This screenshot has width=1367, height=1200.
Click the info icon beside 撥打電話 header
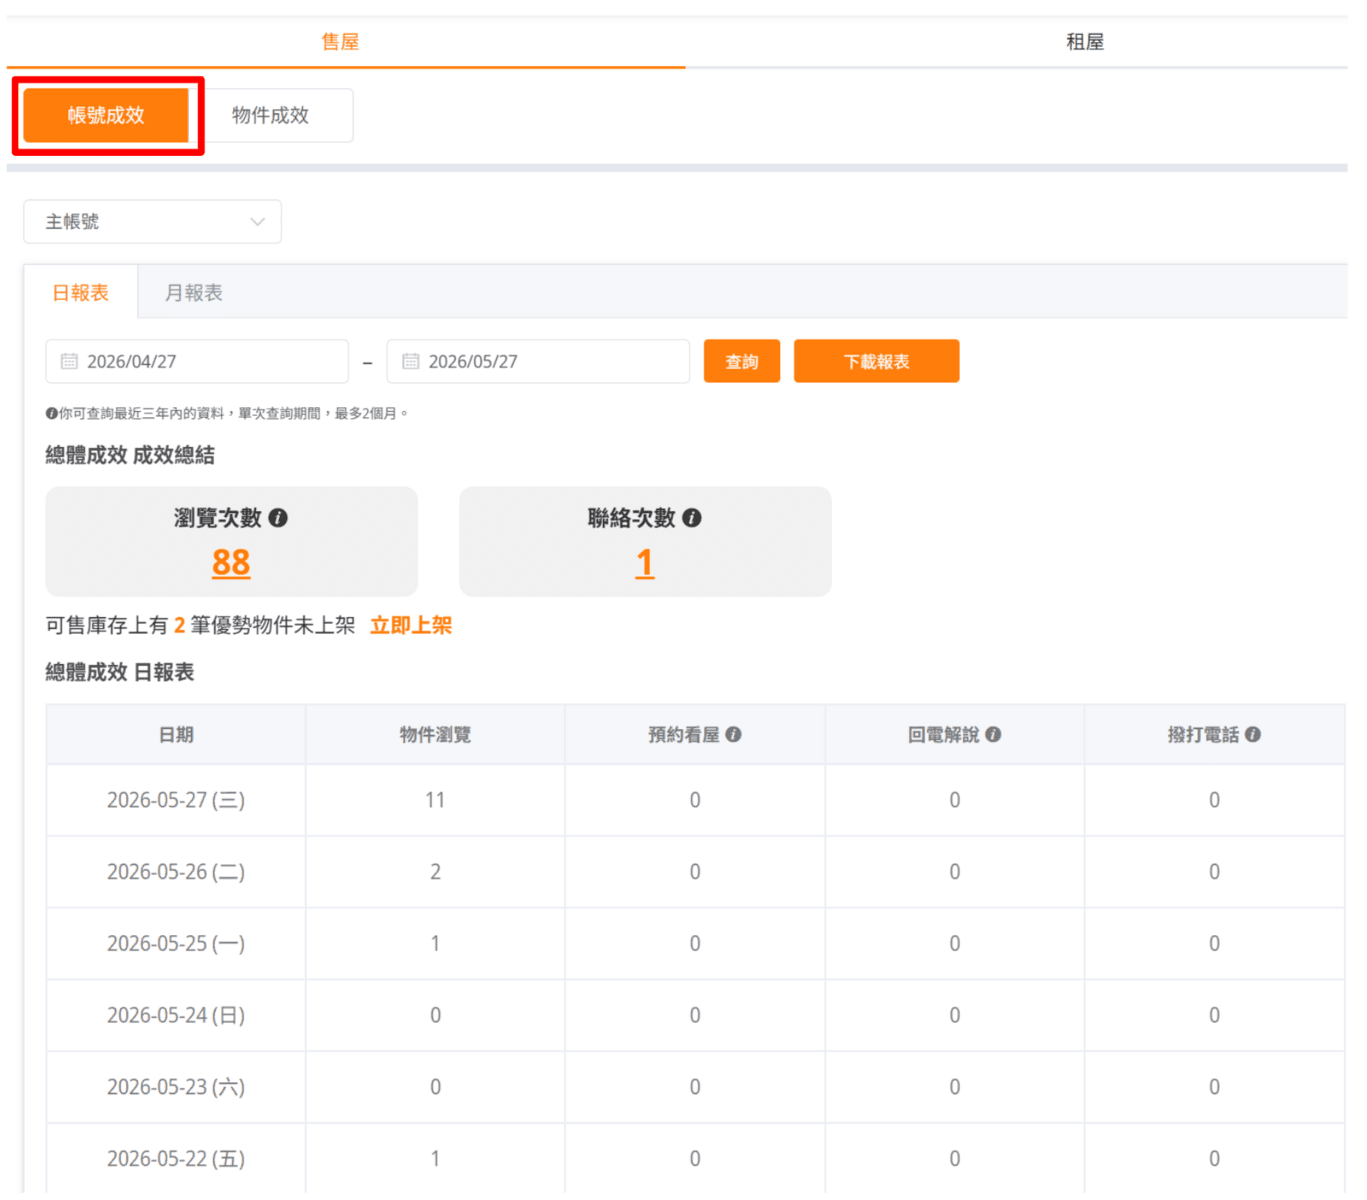pos(1253,735)
